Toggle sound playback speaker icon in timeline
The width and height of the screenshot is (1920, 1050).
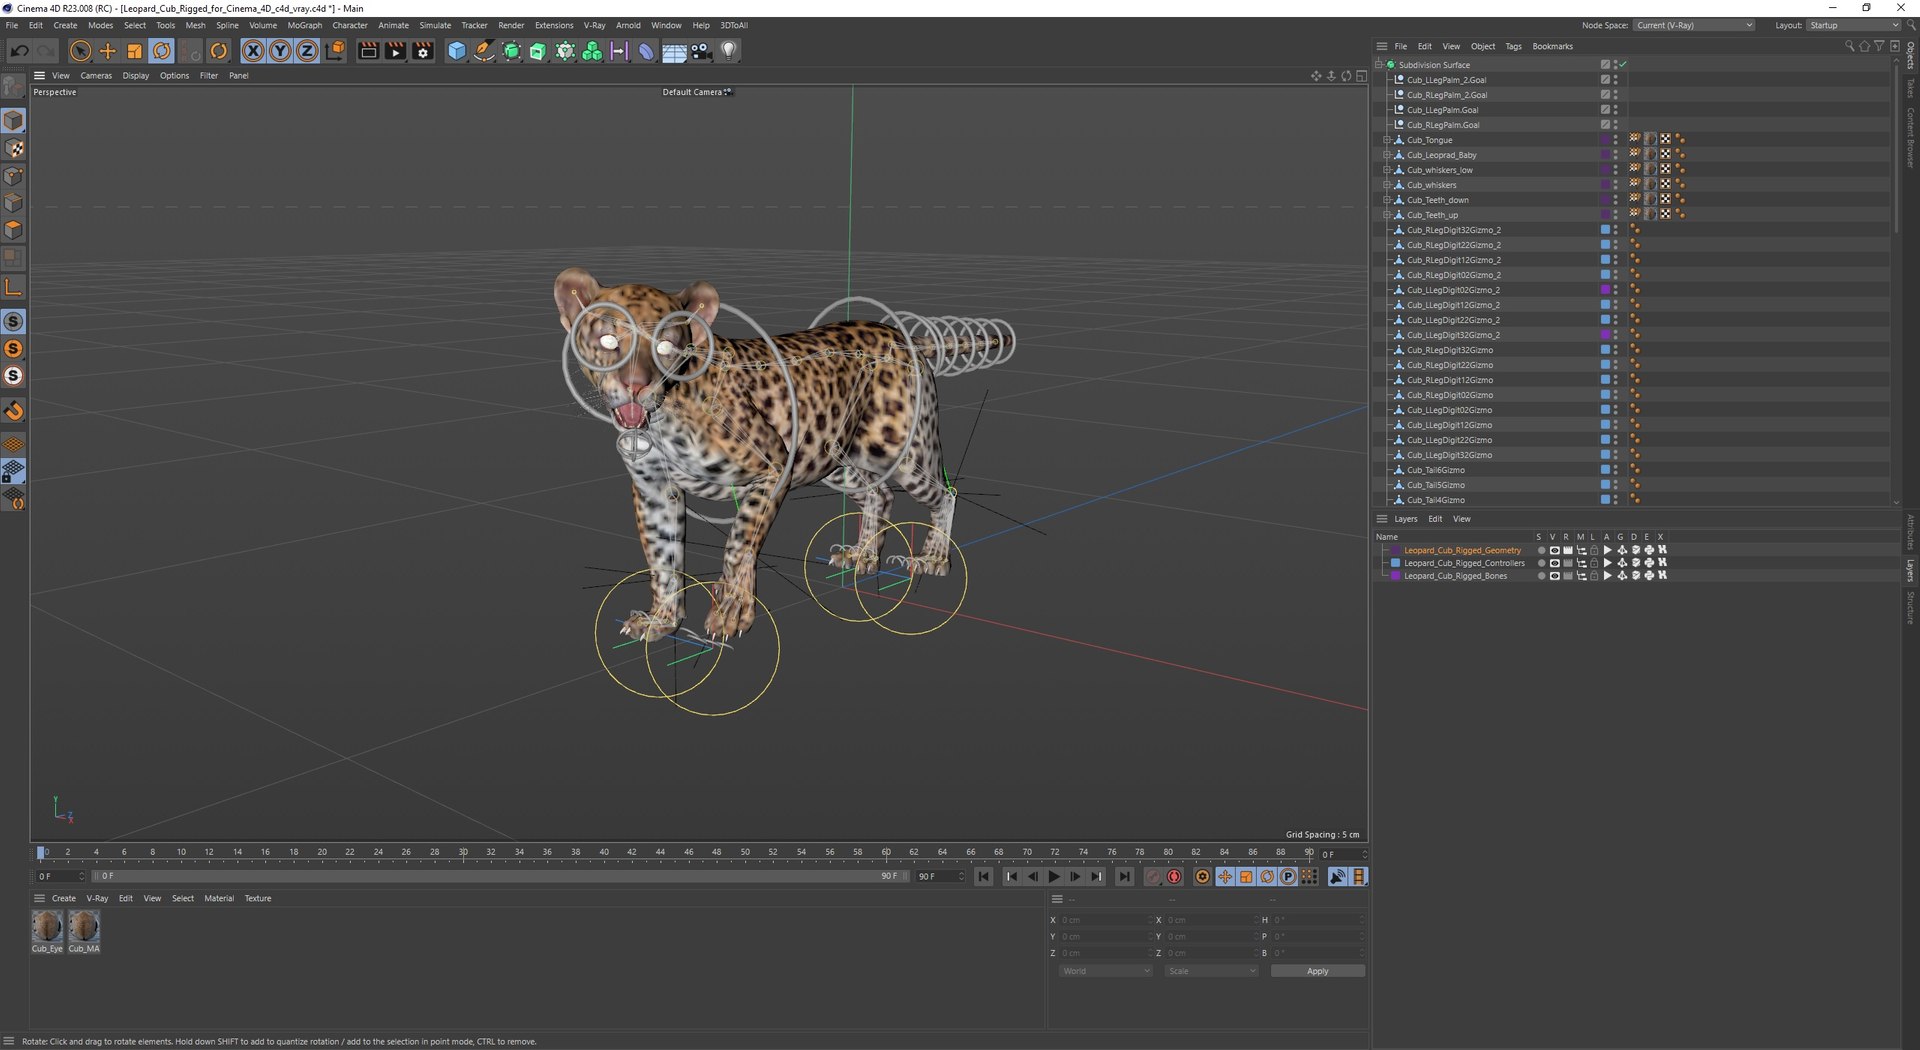point(1337,877)
